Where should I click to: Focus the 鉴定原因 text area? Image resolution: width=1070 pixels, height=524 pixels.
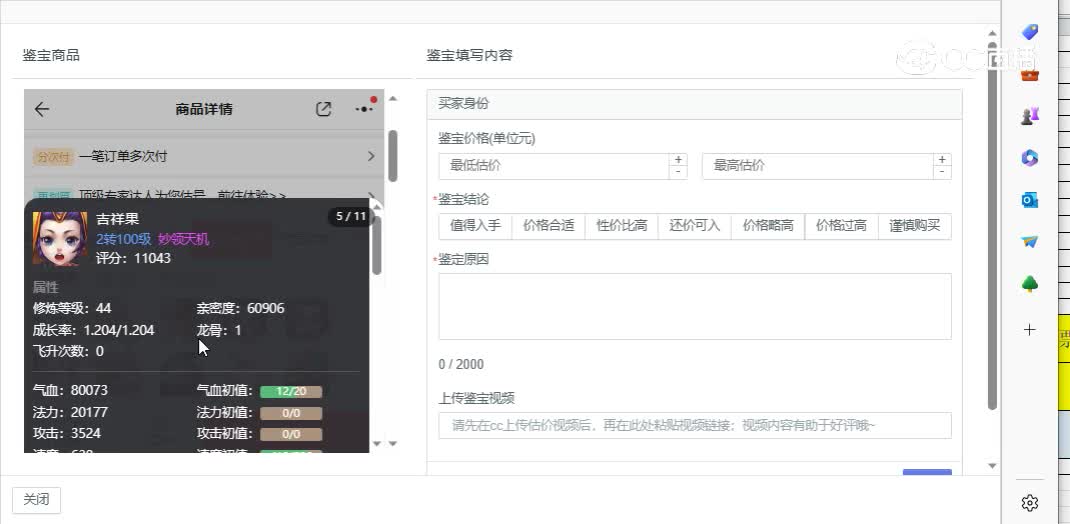pyautogui.click(x=694, y=306)
